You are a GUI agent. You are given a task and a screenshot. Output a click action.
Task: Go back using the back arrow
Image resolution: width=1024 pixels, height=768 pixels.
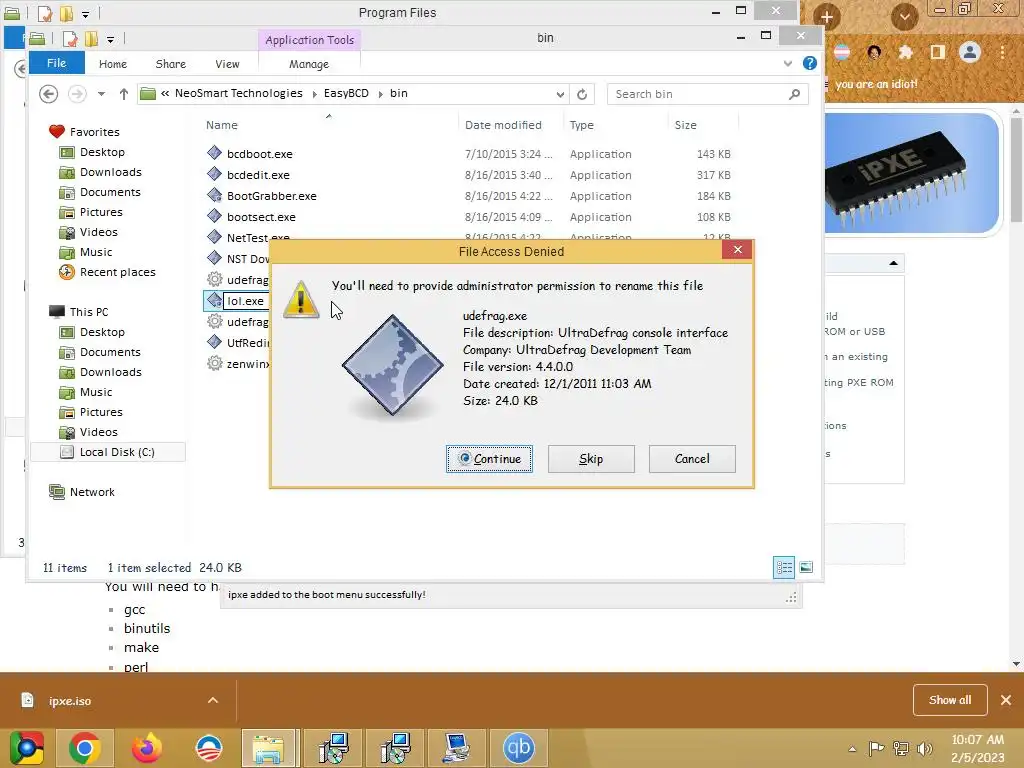tap(48, 94)
